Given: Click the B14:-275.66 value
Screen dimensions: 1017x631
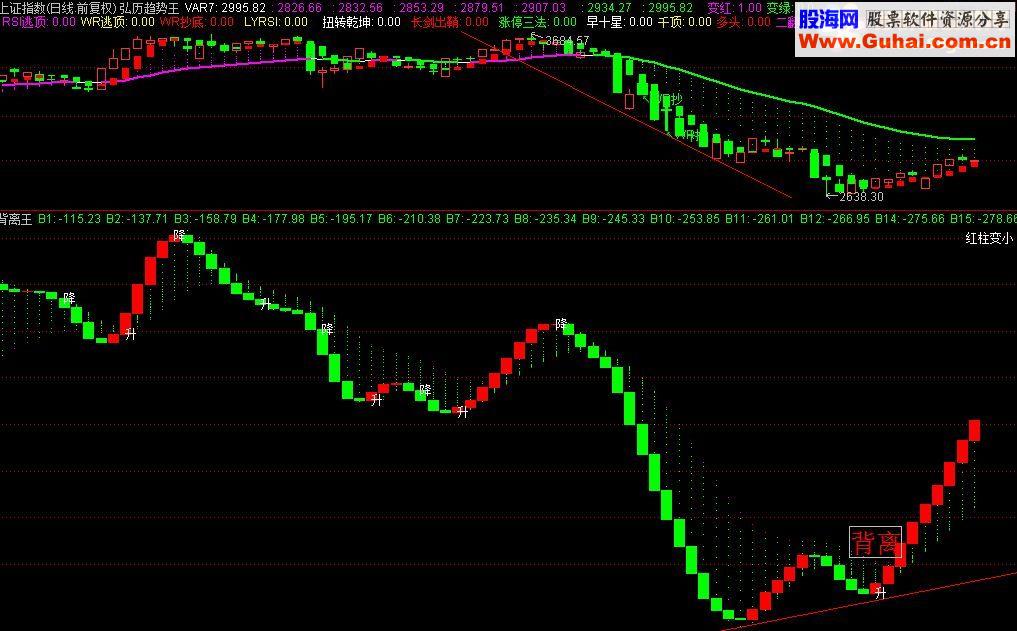Looking at the screenshot, I should (910, 219).
